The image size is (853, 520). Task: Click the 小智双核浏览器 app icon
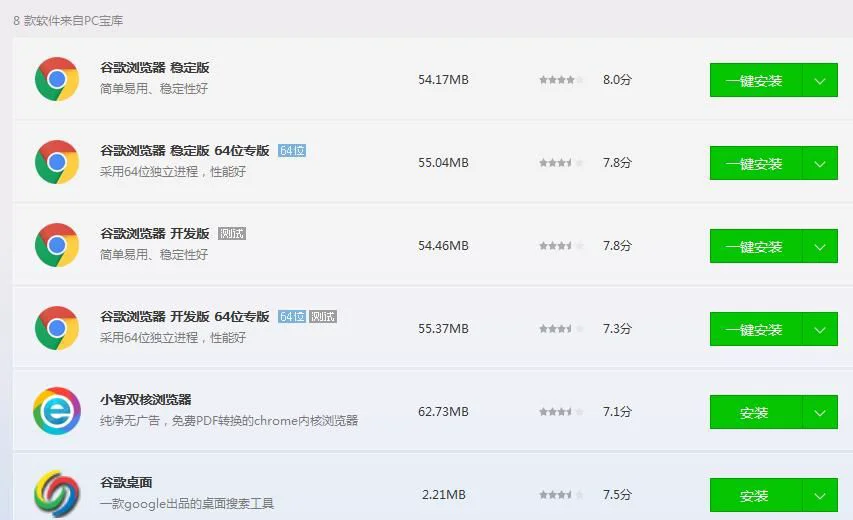pyautogui.click(x=57, y=411)
